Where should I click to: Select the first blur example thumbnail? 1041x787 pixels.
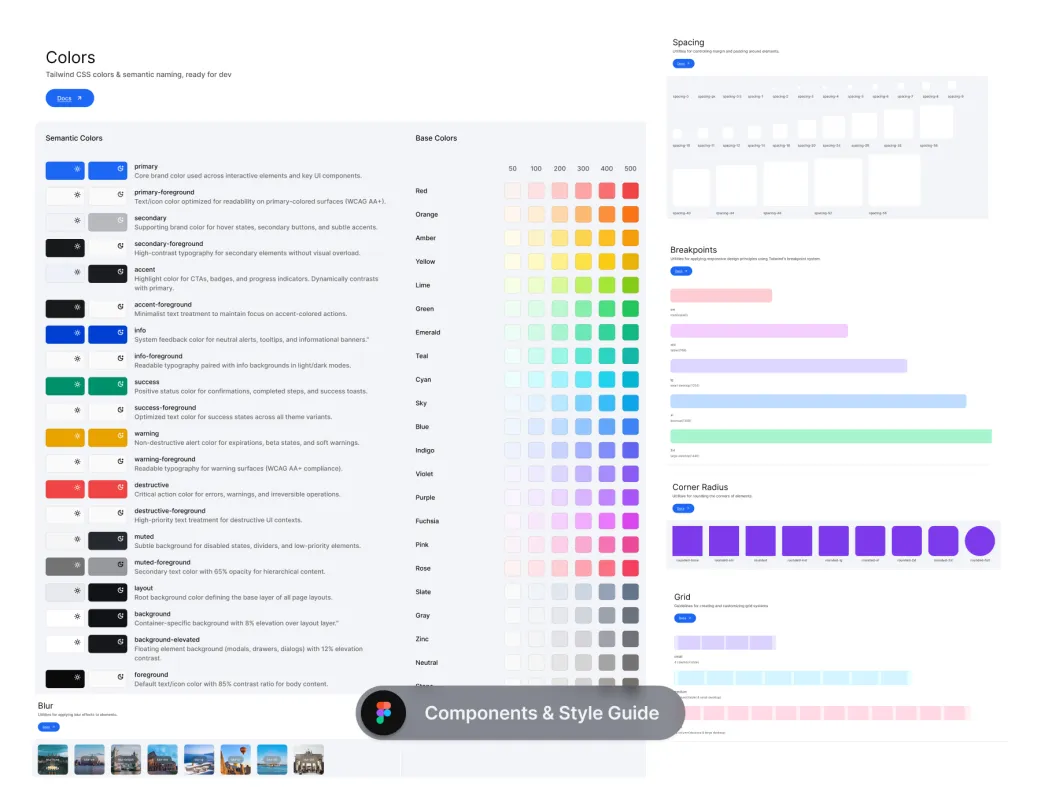pyautogui.click(x=53, y=760)
